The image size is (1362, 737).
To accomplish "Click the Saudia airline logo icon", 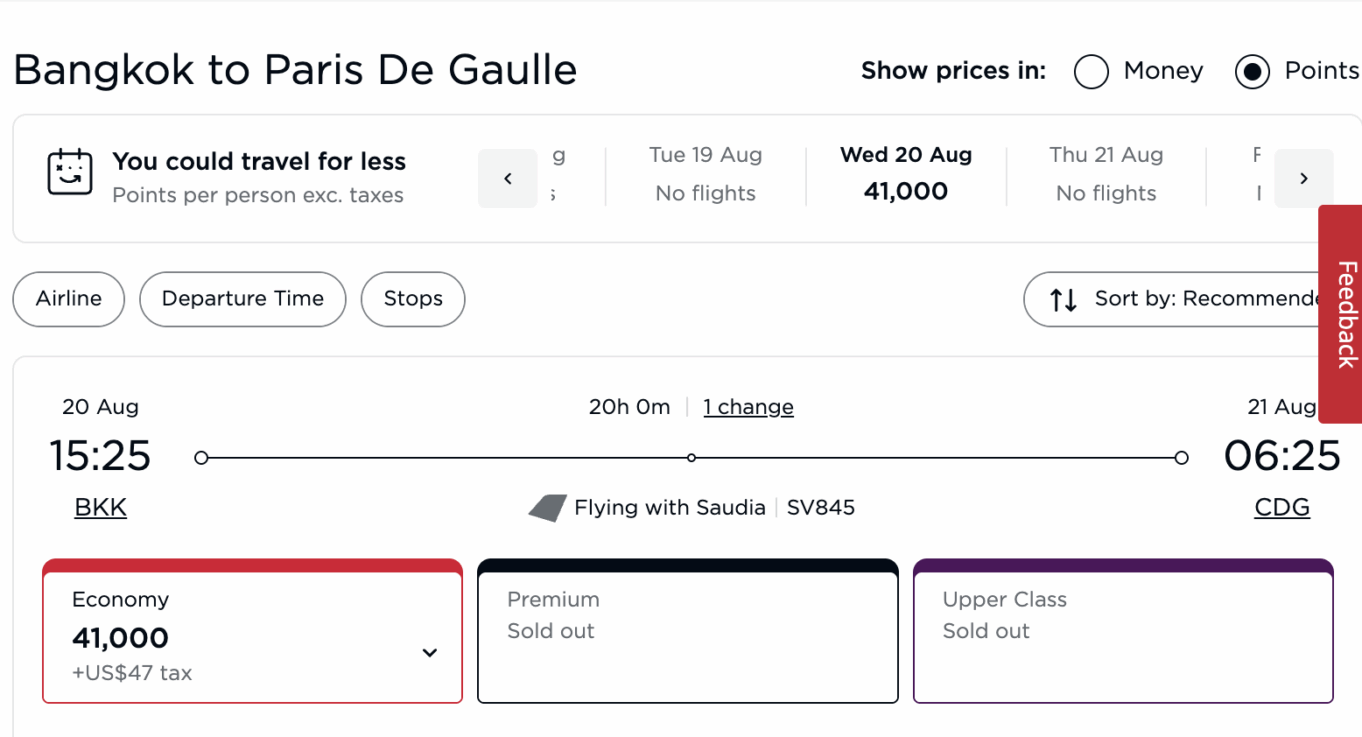I will pyautogui.click(x=547, y=508).
